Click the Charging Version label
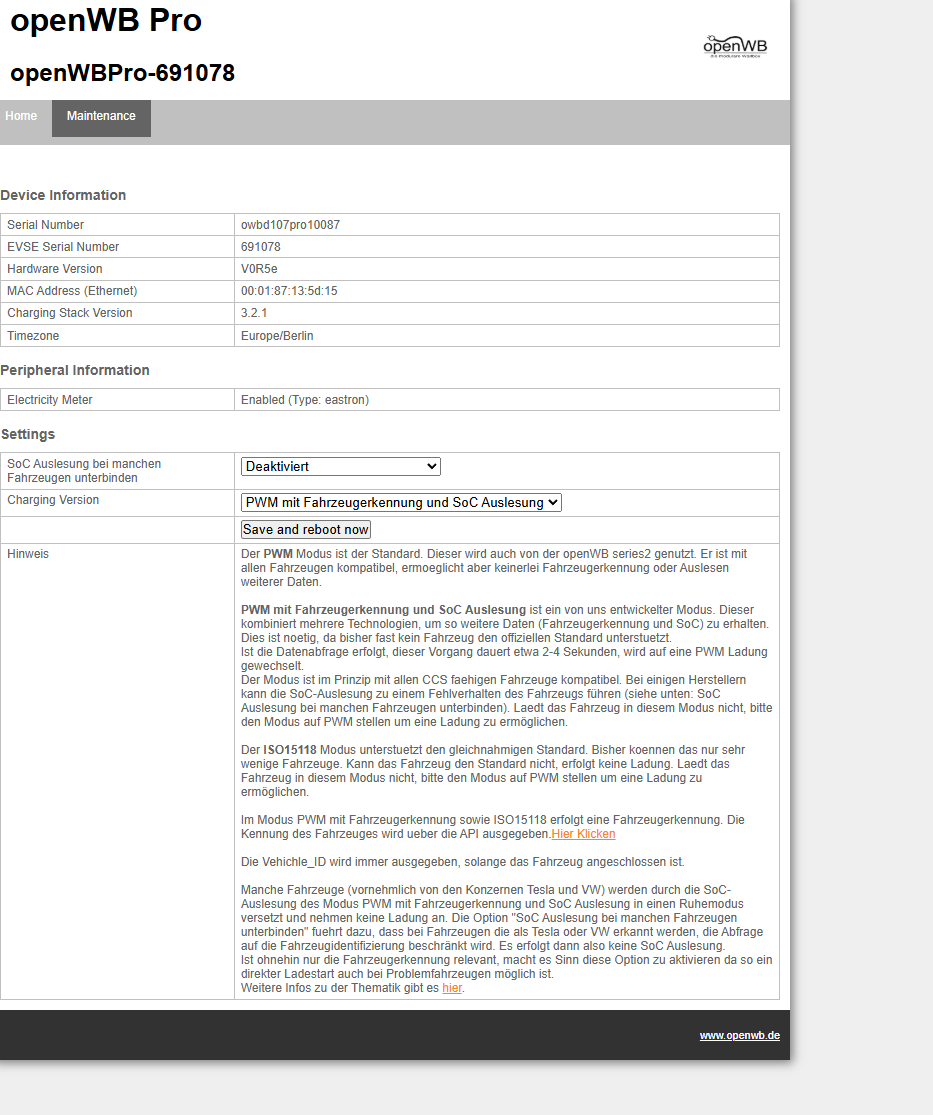 pyautogui.click(x=53, y=500)
